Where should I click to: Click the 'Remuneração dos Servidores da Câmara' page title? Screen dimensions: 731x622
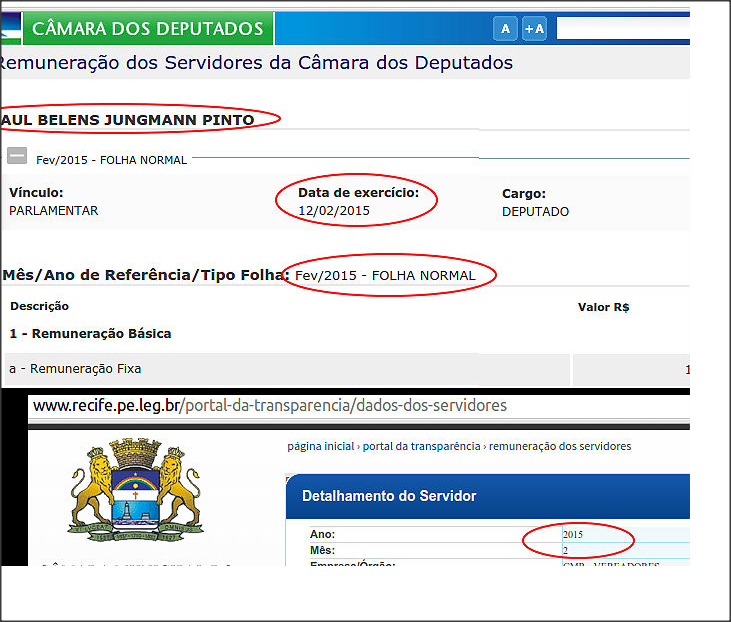click(x=255, y=63)
